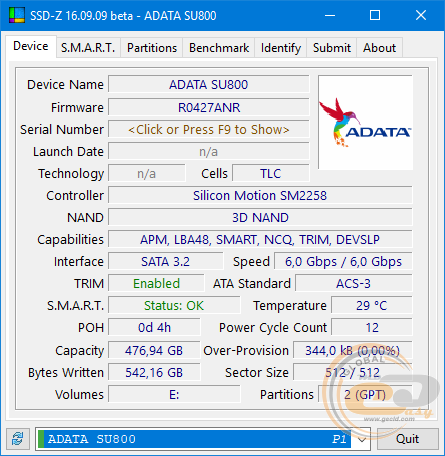Screen dimensions: 445x456
Task: Click the Technology n/a field
Action: click(x=147, y=173)
